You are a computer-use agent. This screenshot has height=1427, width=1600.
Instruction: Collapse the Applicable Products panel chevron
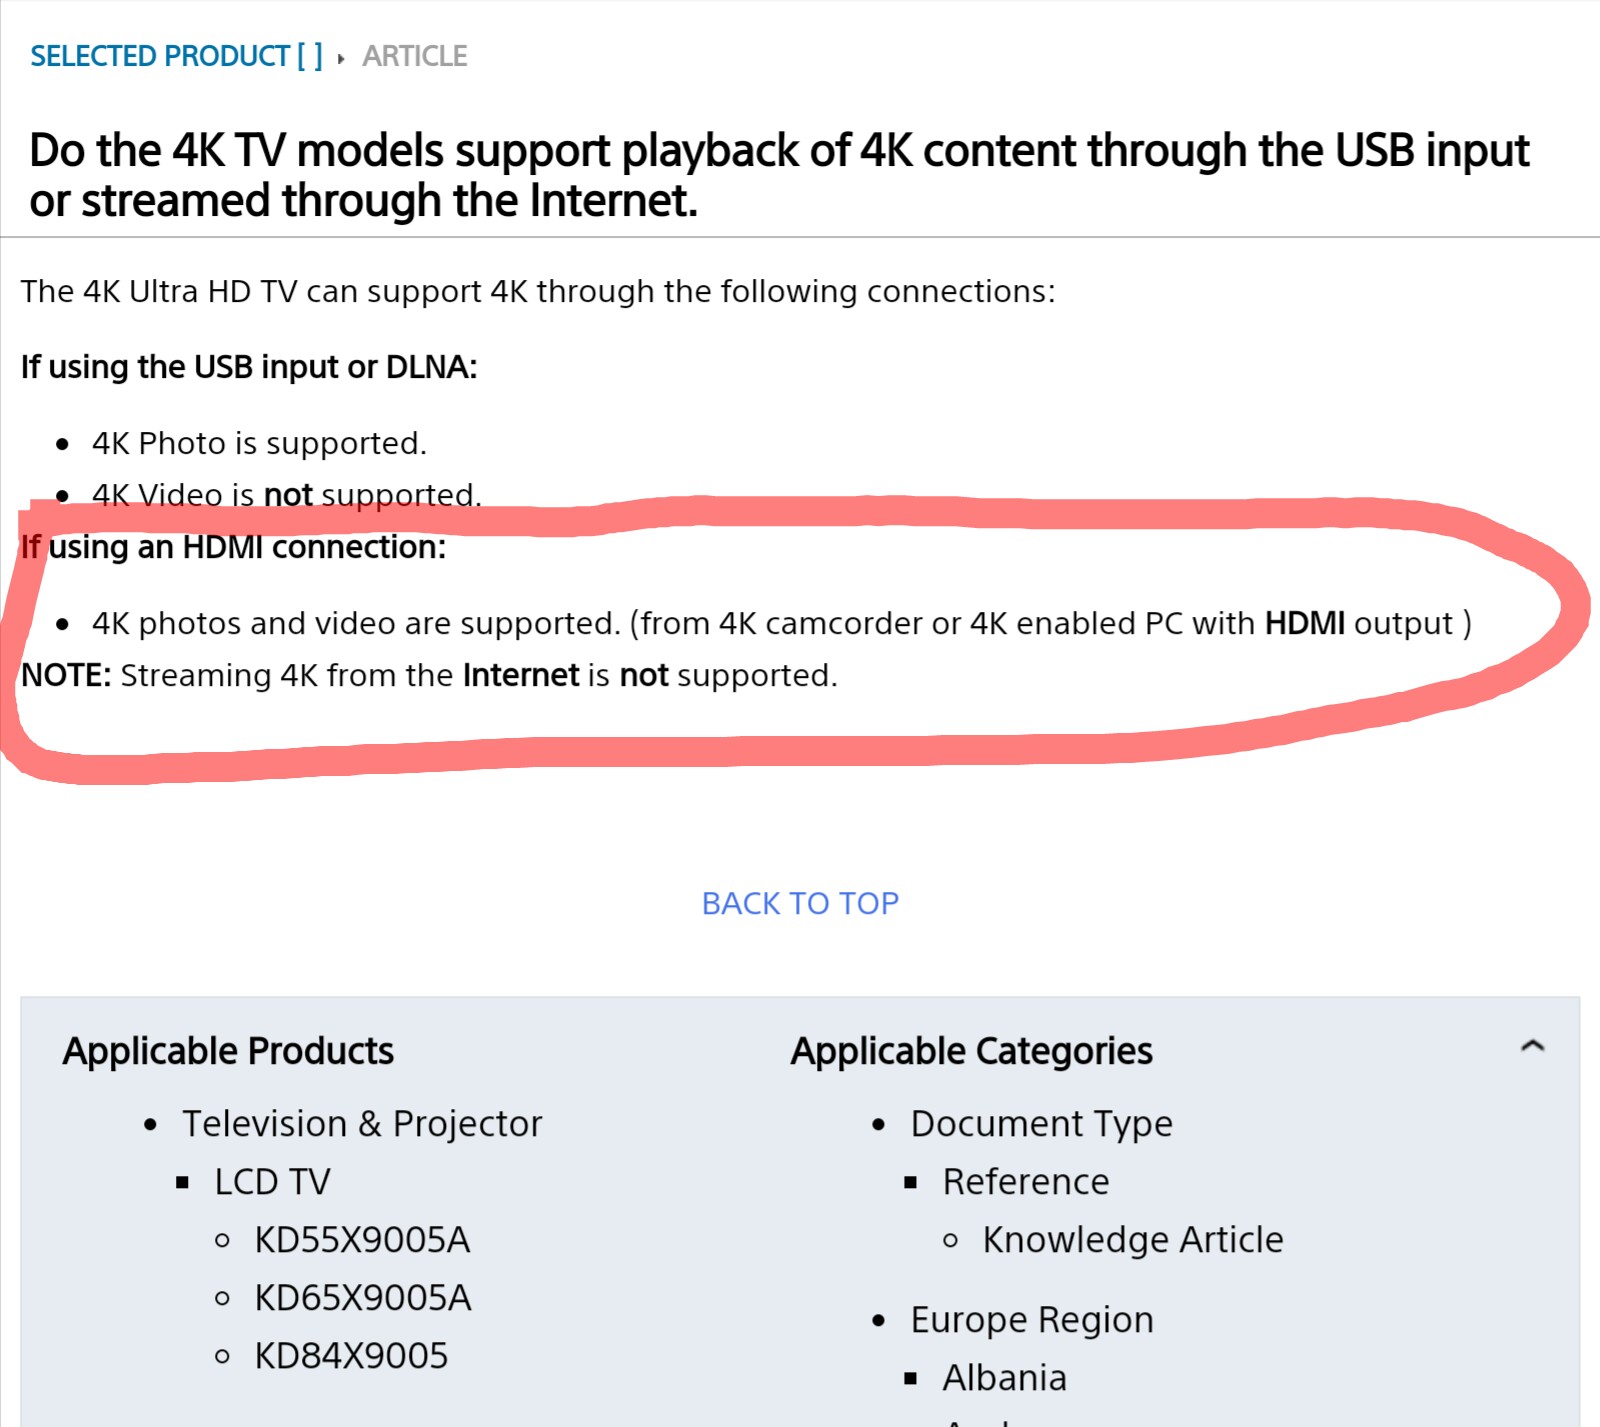coord(1532,1047)
